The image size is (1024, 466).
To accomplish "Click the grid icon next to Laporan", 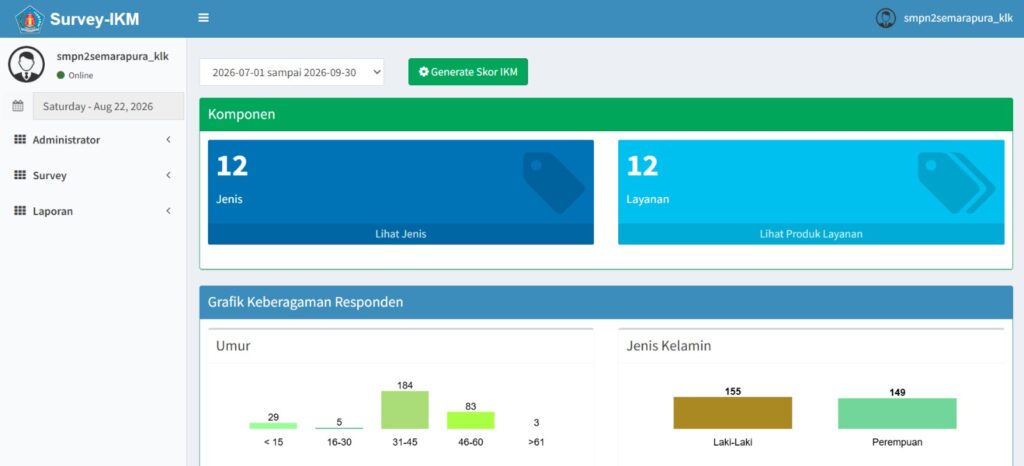I will (20, 211).
